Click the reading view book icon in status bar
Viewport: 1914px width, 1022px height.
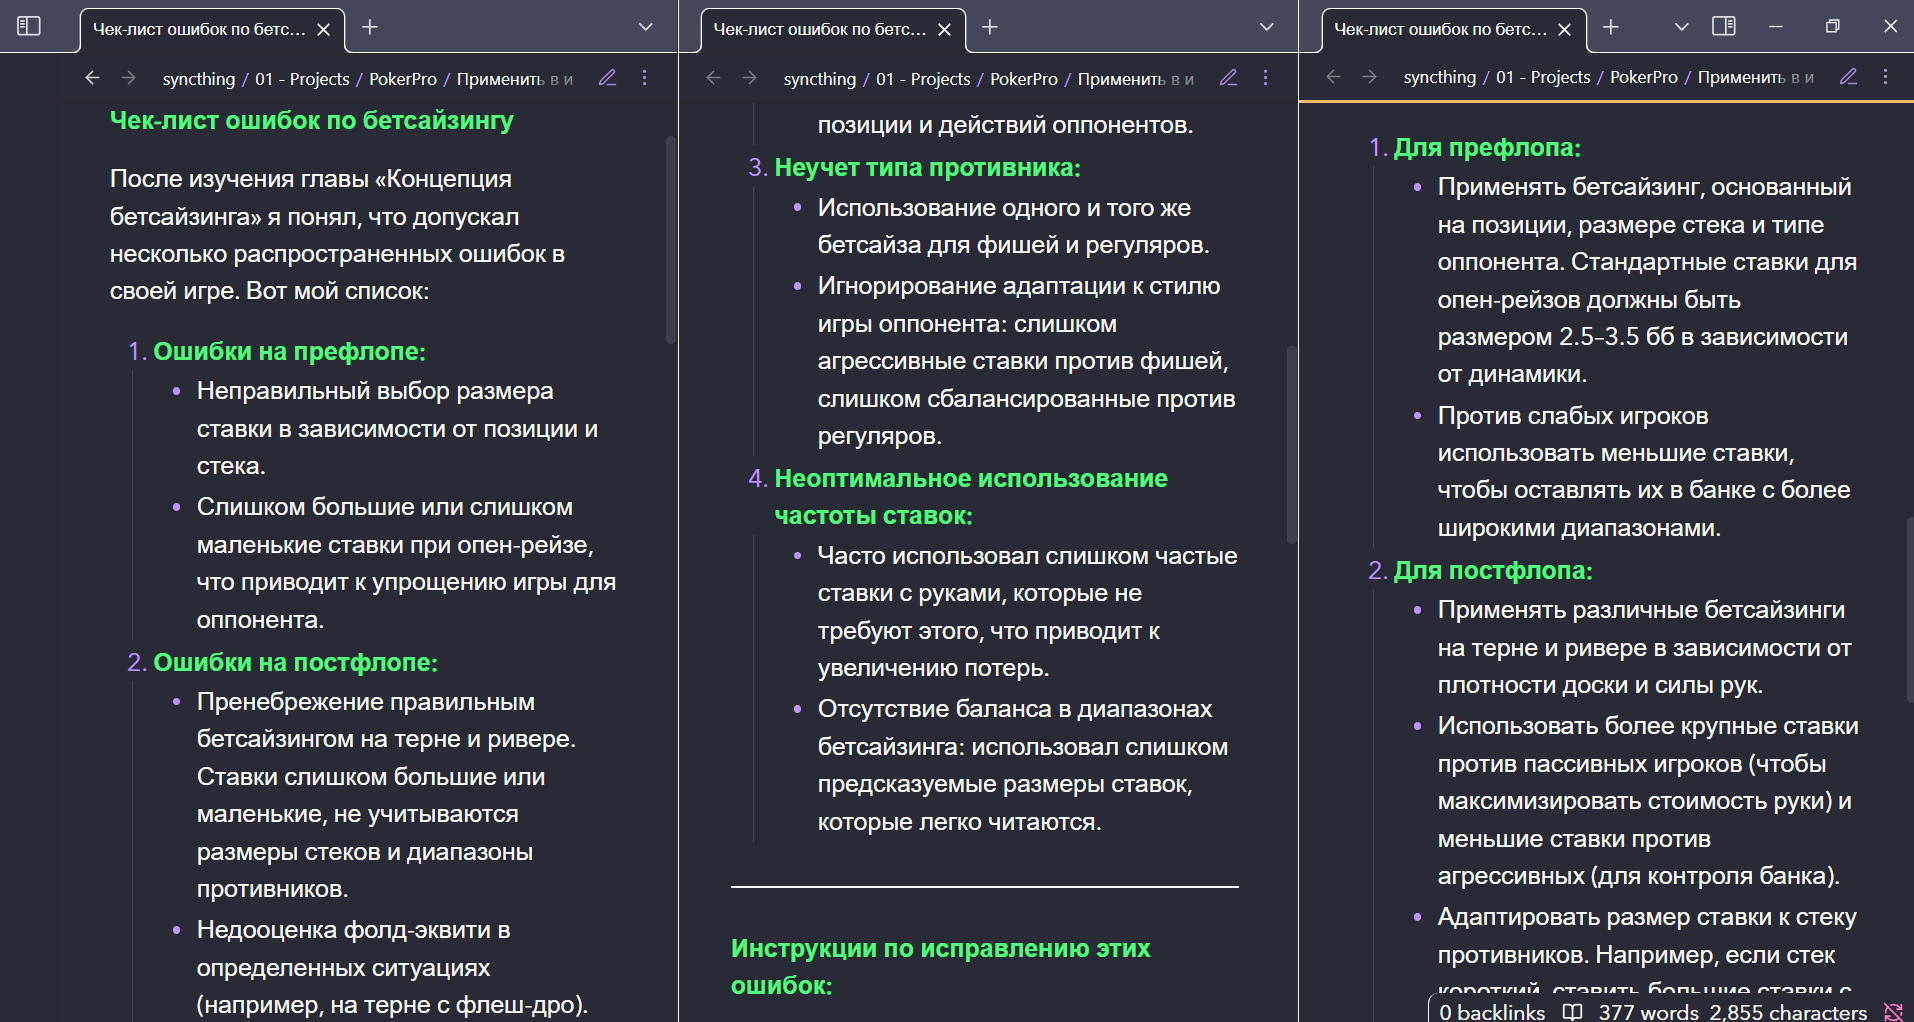coord(1573,1012)
